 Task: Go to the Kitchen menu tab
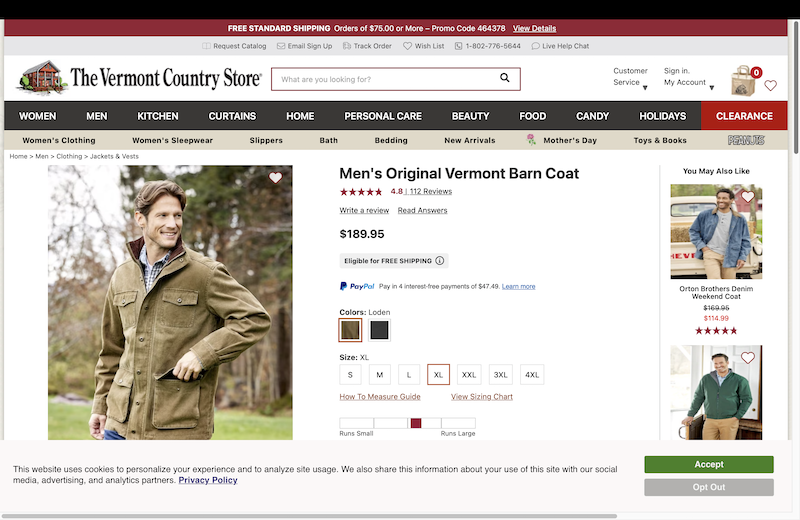[158, 116]
